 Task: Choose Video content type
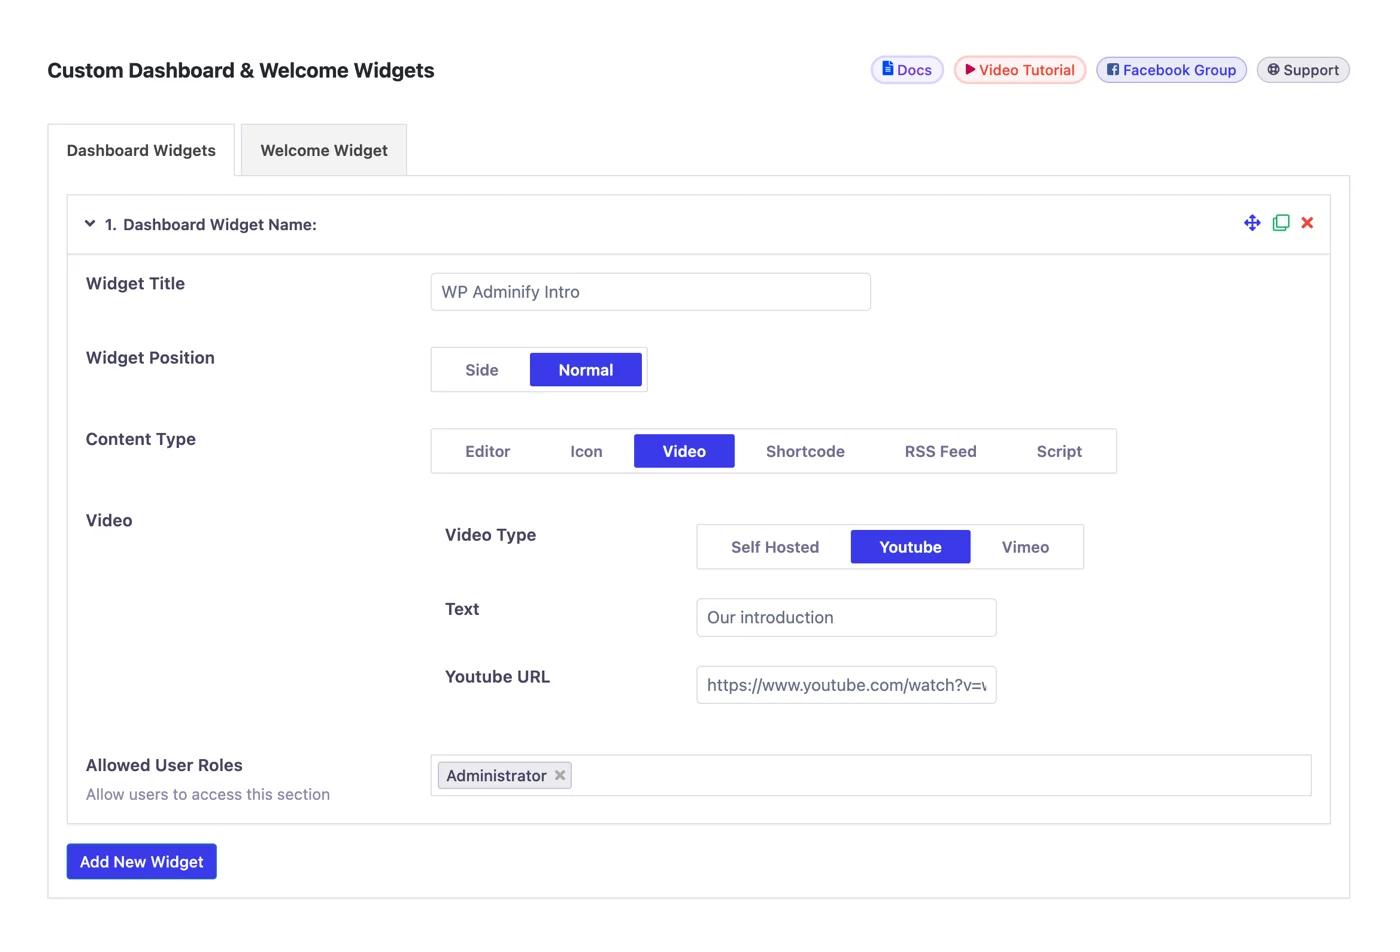684,451
